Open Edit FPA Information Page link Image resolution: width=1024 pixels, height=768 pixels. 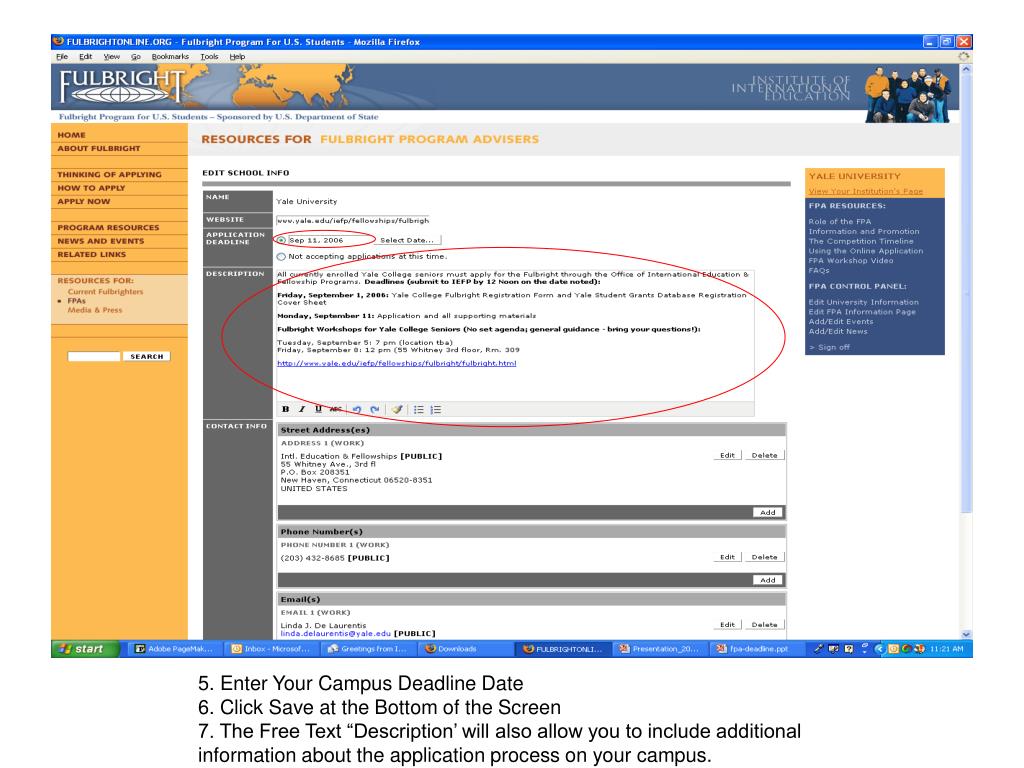tap(862, 312)
